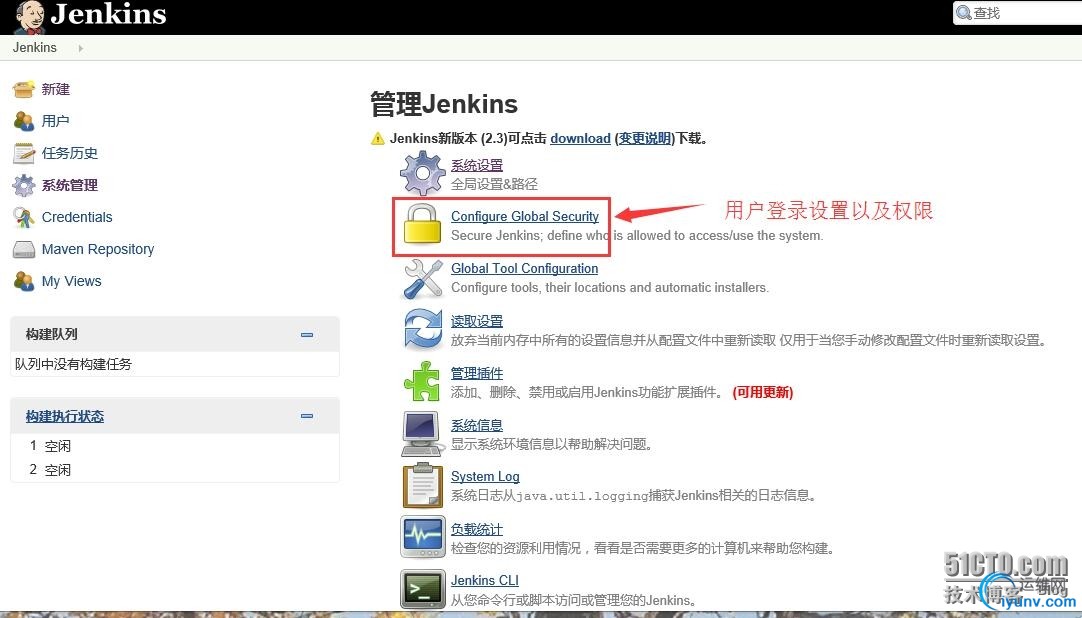Screen dimensions: 1082x618
Task: Open 新建 in the side menu
Action: (x=55, y=89)
